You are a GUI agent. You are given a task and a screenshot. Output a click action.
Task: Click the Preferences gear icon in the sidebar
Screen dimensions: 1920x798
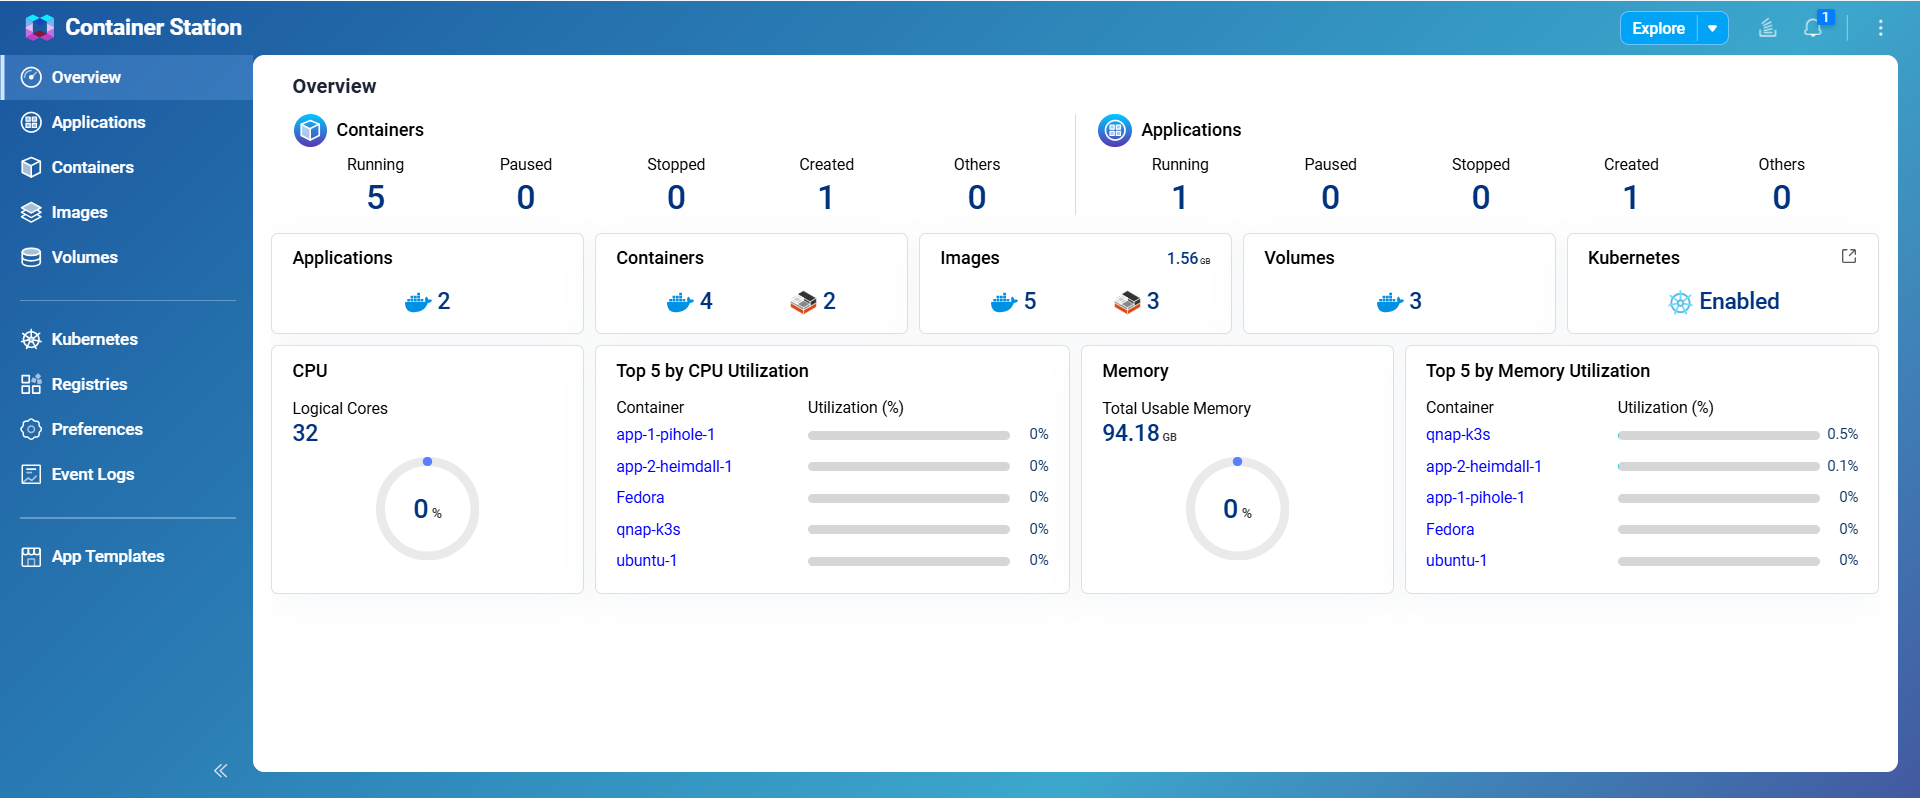tap(31, 429)
